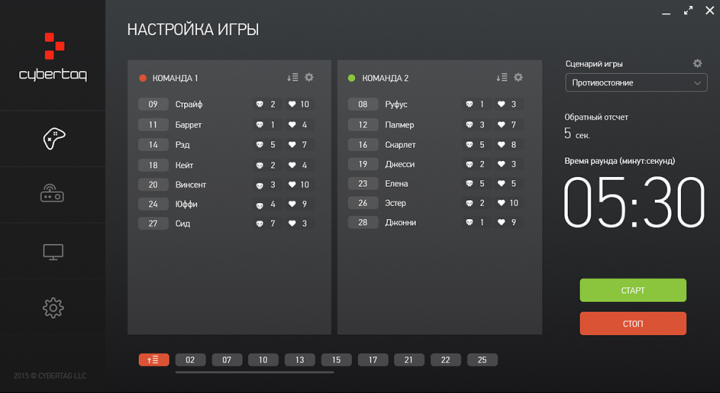Click the orange sort-up button for unassigned players
720x393 pixels.
154,360
